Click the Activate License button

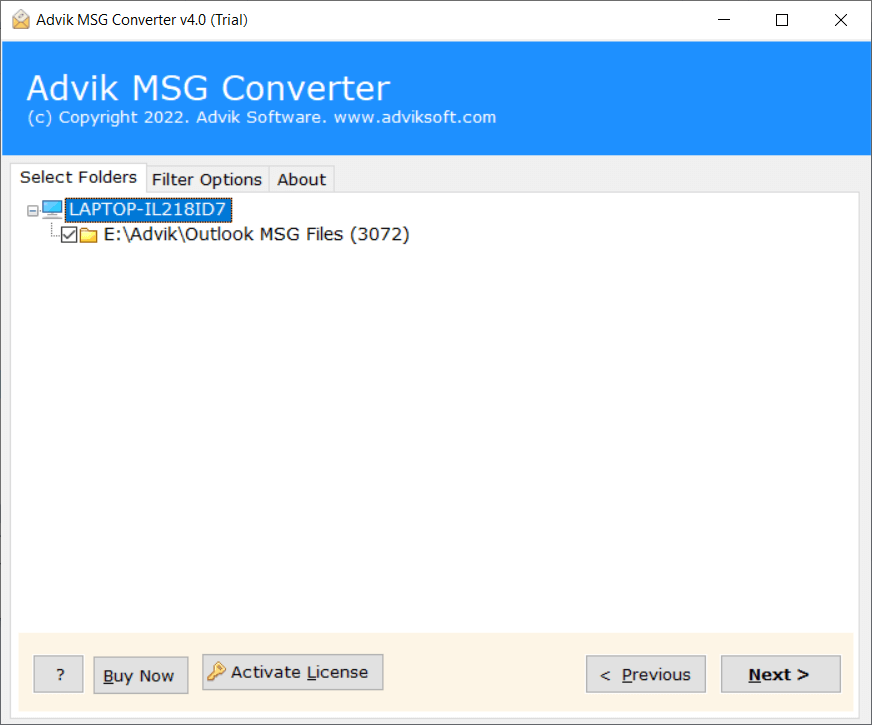pyautogui.click(x=293, y=672)
